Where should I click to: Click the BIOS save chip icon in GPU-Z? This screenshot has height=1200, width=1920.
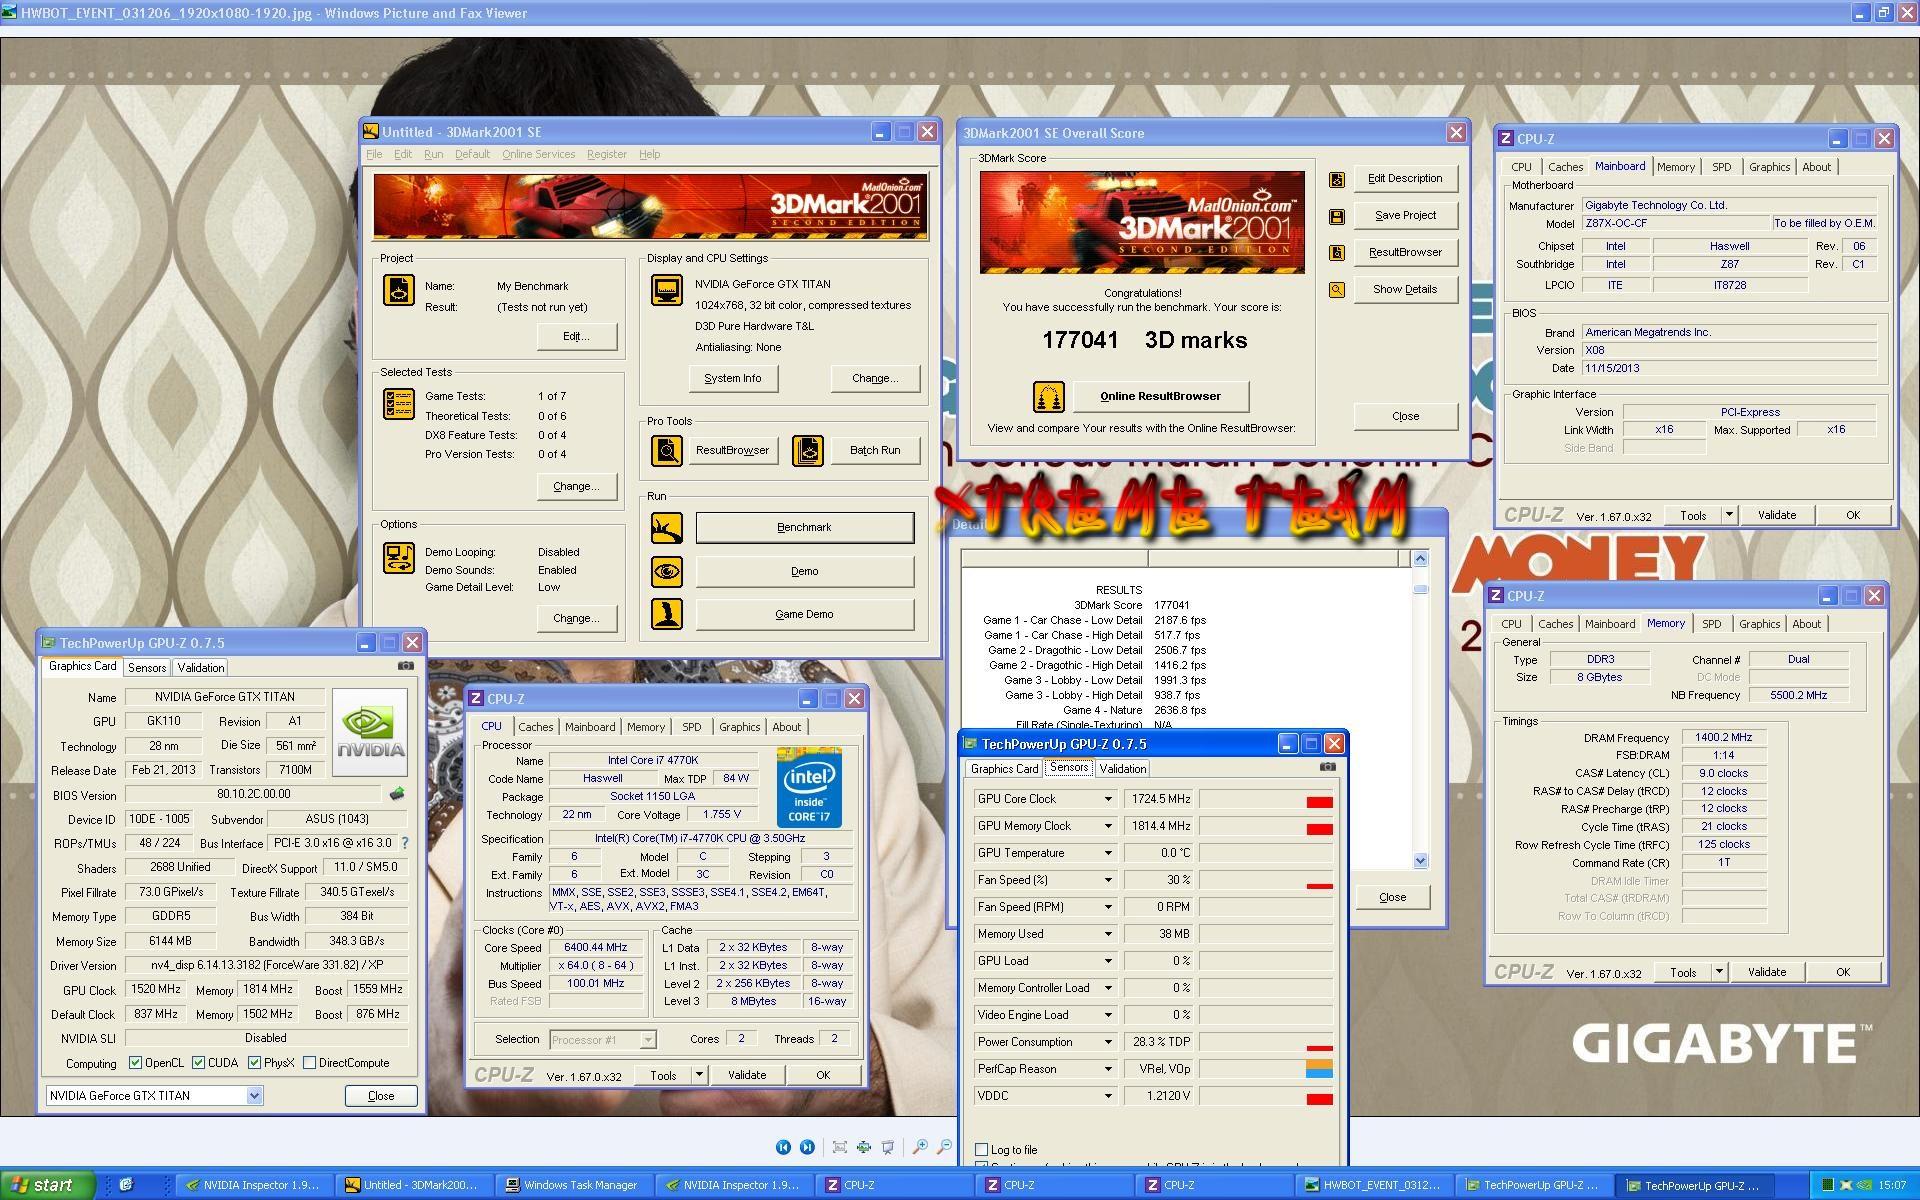pyautogui.click(x=397, y=794)
